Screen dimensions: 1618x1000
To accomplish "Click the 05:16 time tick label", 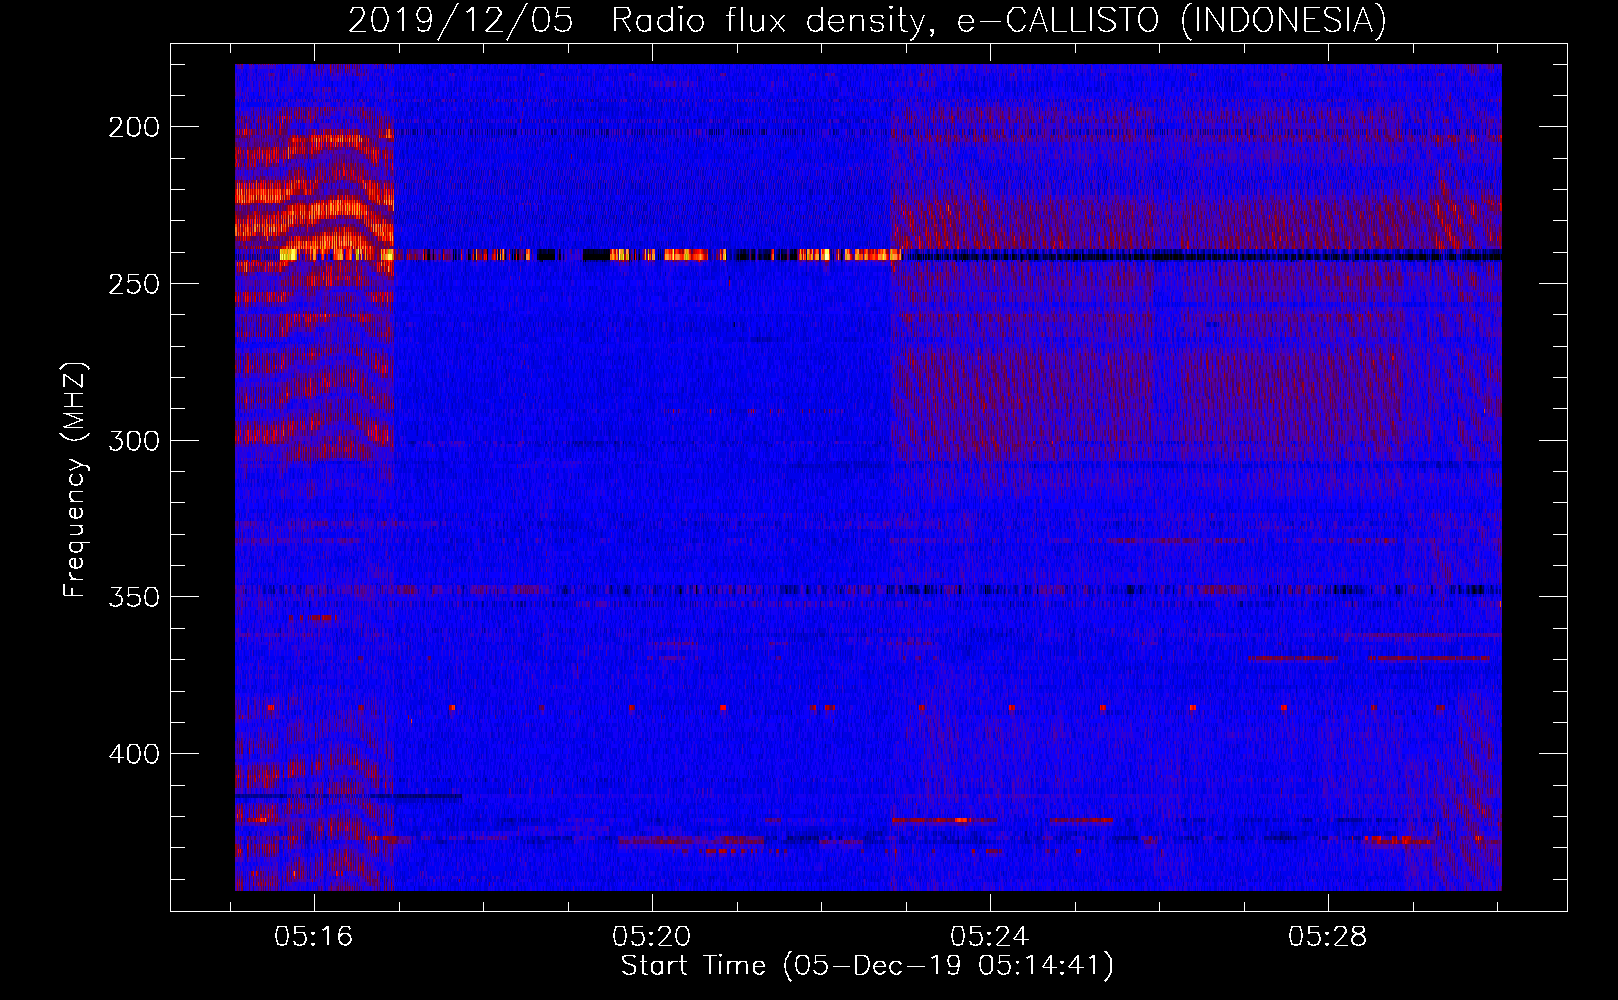I will click(314, 937).
